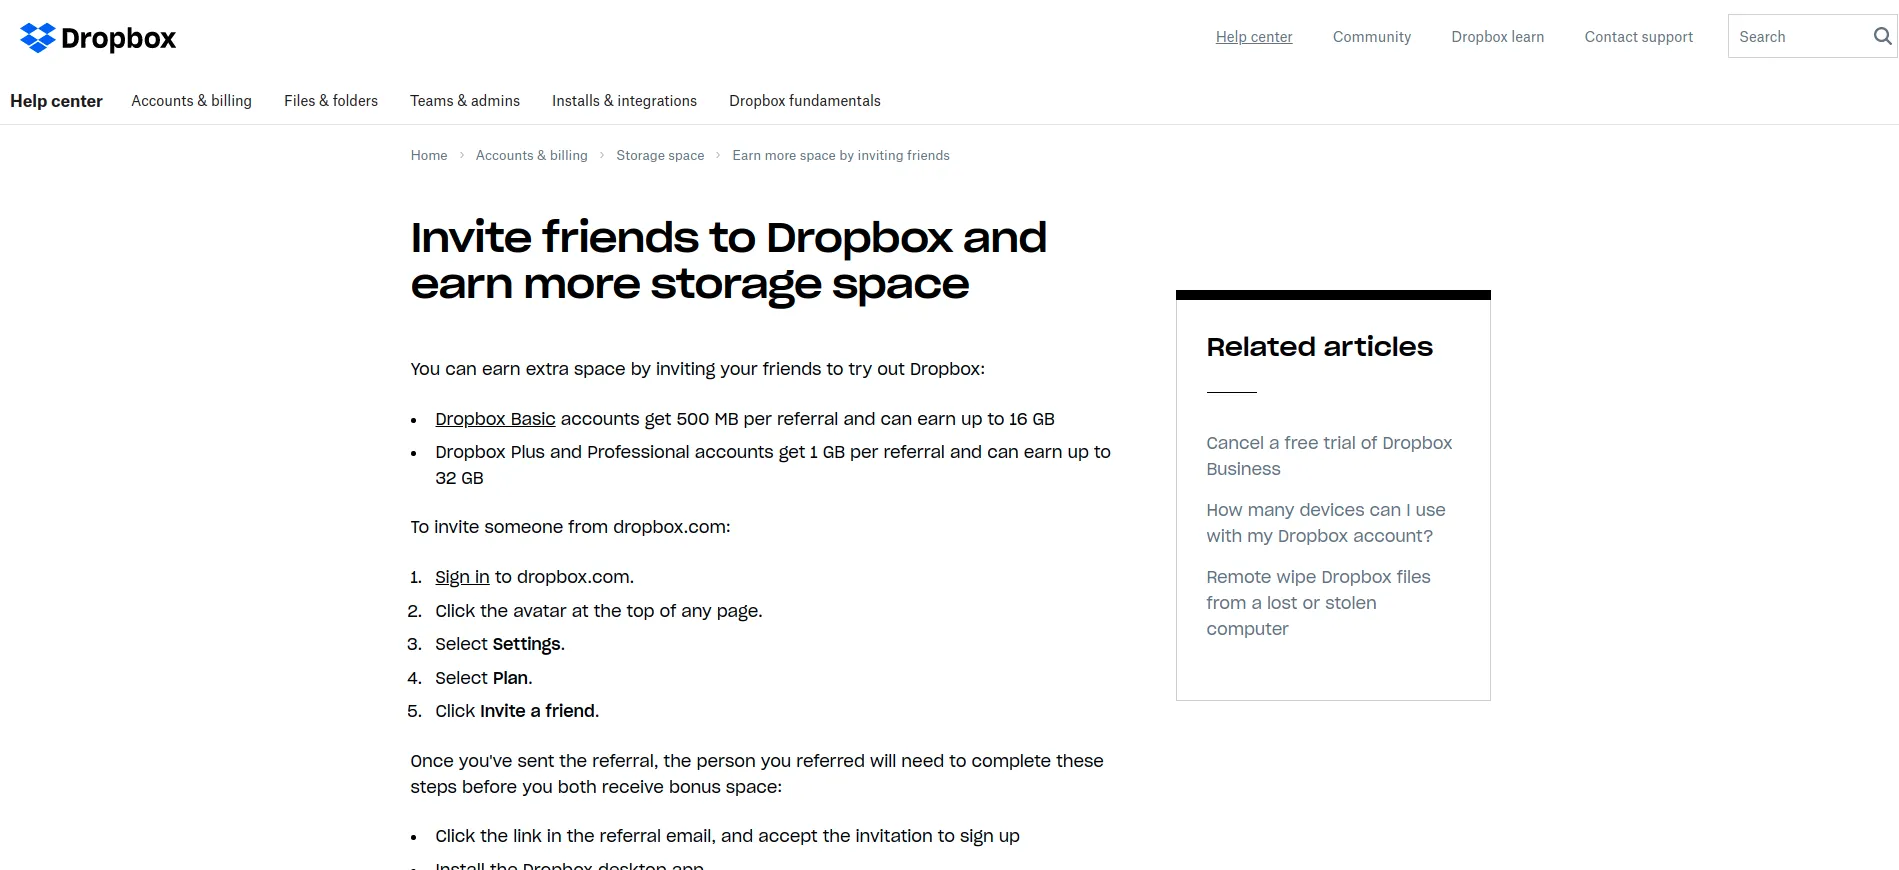Navigate to the Storage space breadcrumb
The image size is (1899, 870).
click(659, 155)
